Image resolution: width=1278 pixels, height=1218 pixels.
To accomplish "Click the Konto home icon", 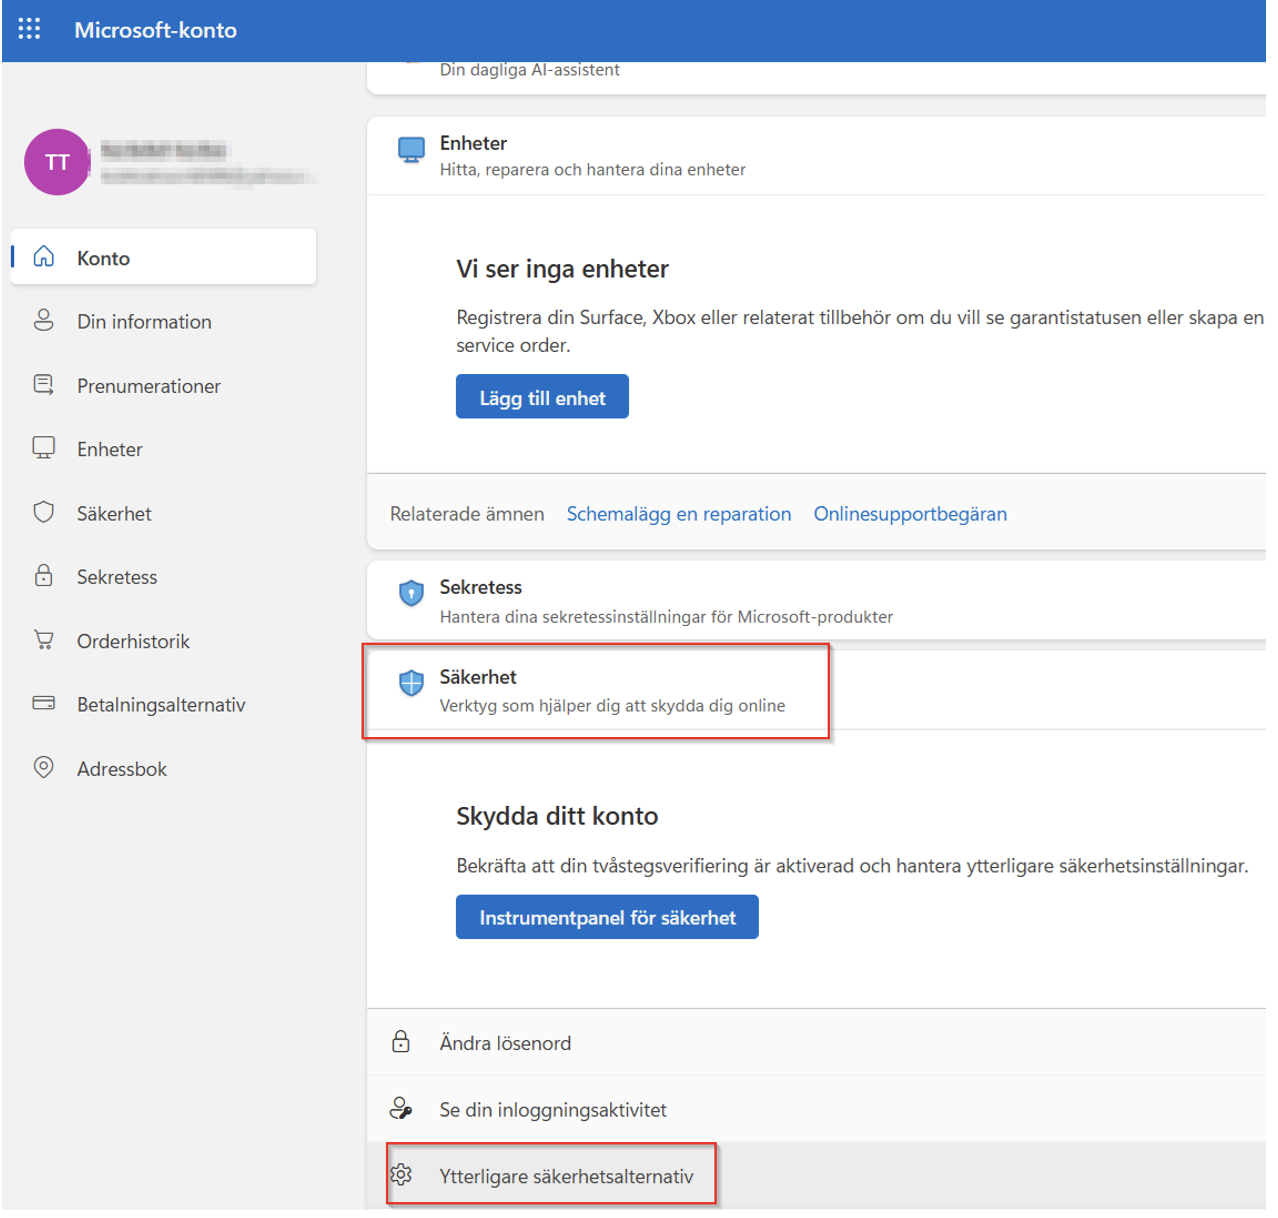I will pos(44,257).
